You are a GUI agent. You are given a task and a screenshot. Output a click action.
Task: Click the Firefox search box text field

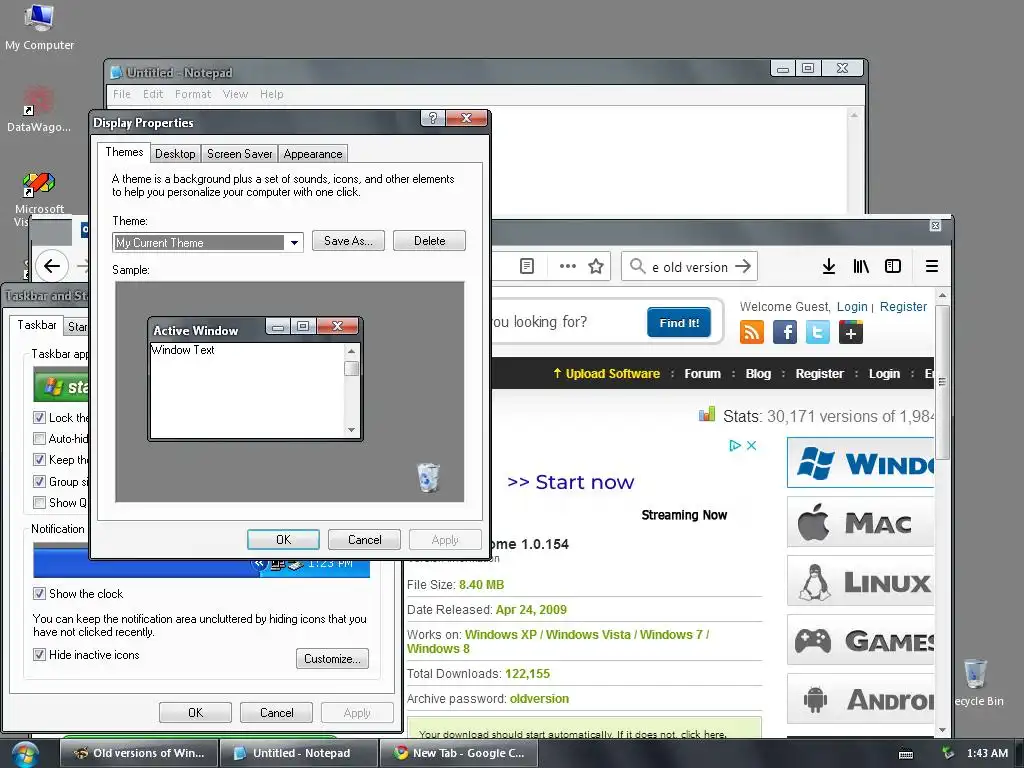[689, 266]
